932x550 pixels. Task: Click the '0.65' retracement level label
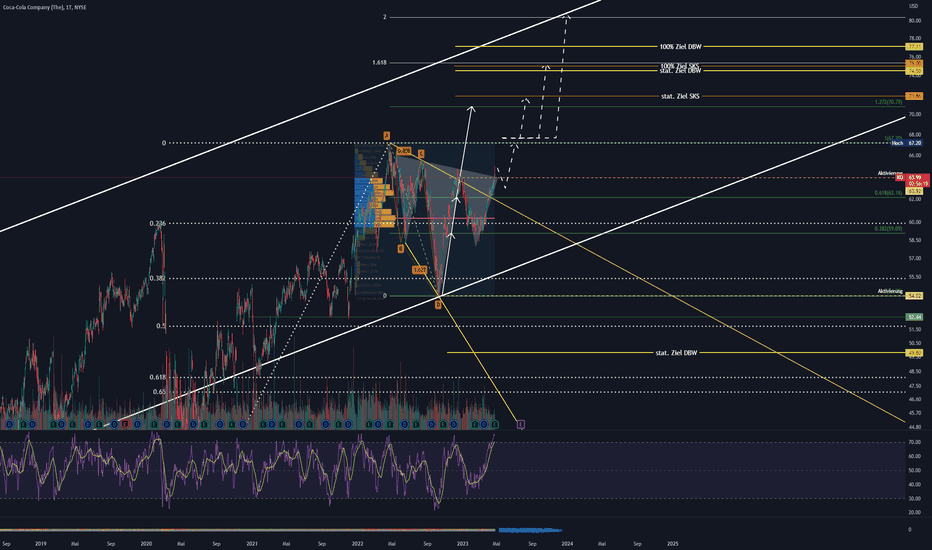(159, 392)
